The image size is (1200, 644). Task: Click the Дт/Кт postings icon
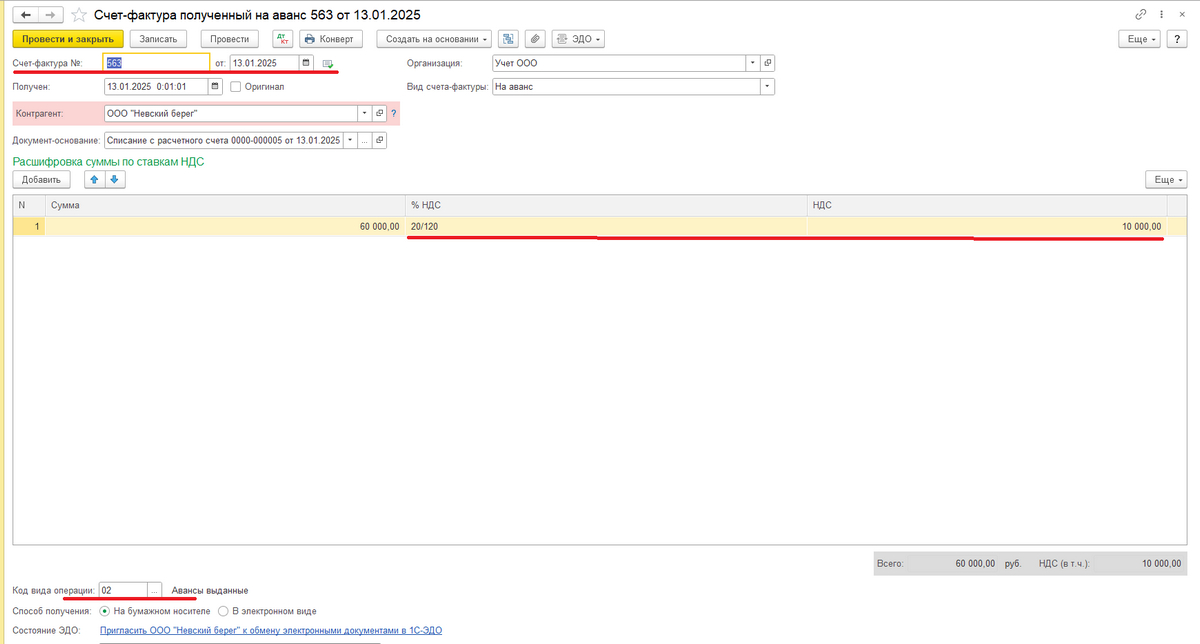[x=281, y=39]
